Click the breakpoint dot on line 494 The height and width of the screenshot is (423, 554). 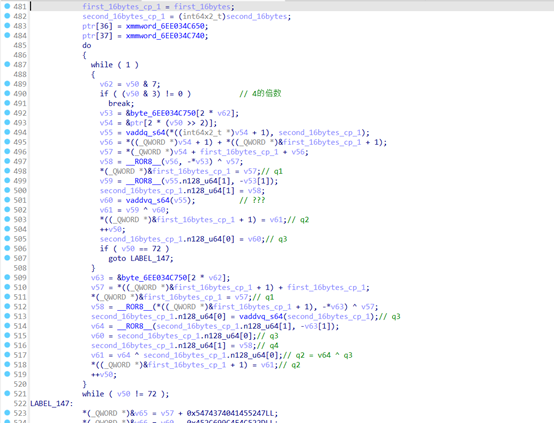7,132
